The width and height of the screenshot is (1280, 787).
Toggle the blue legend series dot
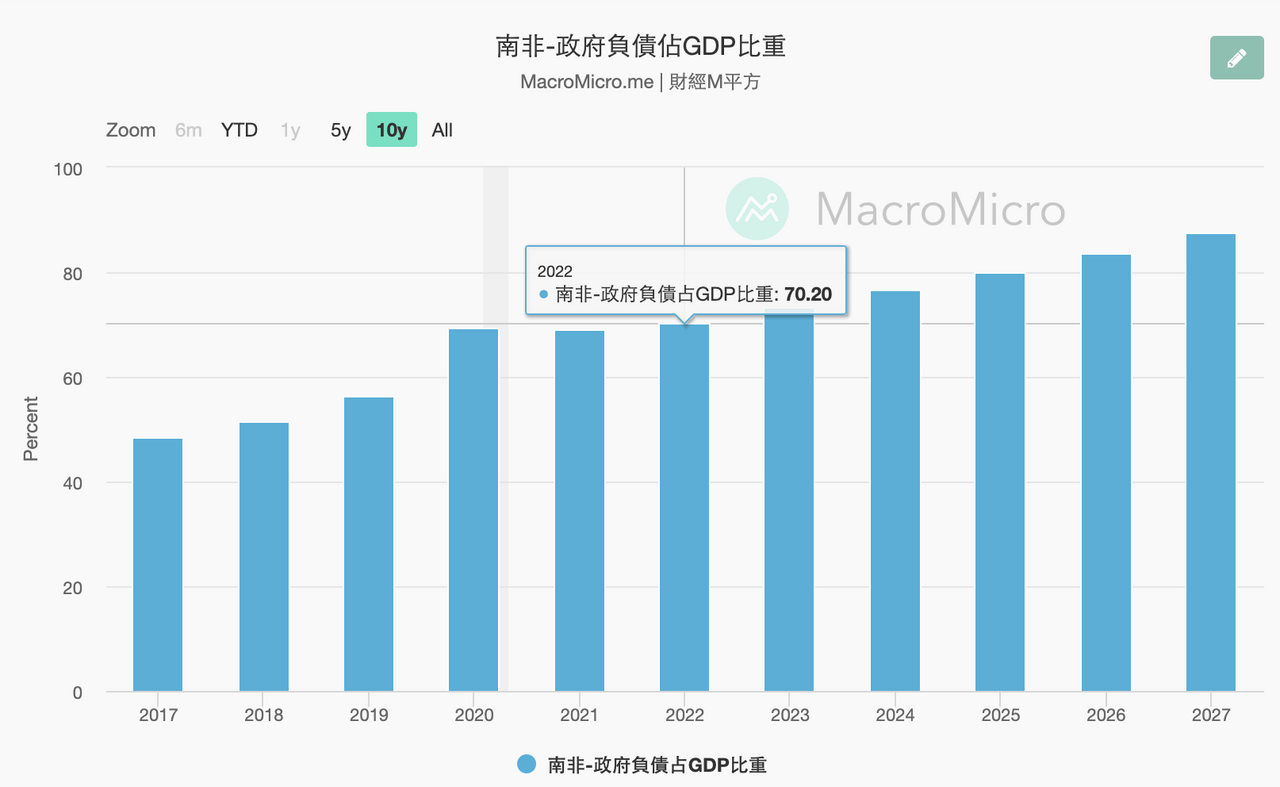(x=527, y=765)
